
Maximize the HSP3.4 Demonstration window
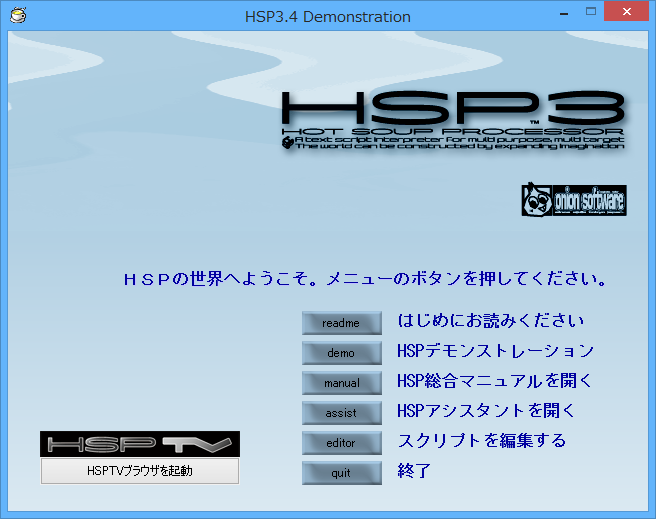pyautogui.click(x=591, y=12)
